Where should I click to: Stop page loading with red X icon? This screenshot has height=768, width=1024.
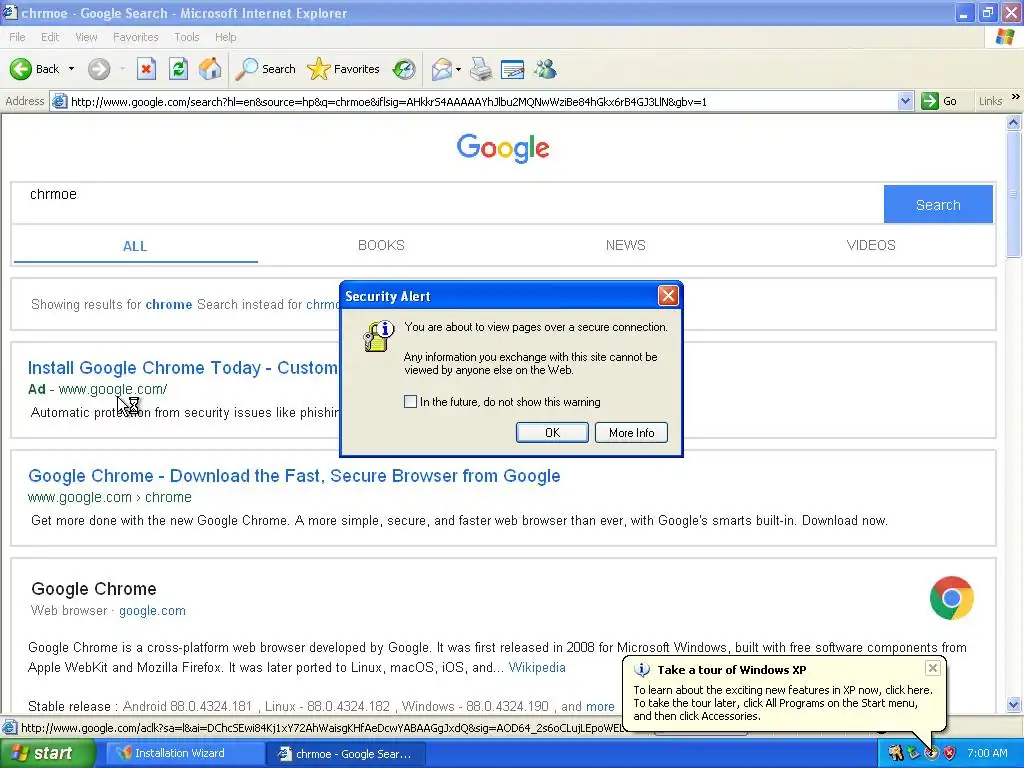[x=146, y=69]
